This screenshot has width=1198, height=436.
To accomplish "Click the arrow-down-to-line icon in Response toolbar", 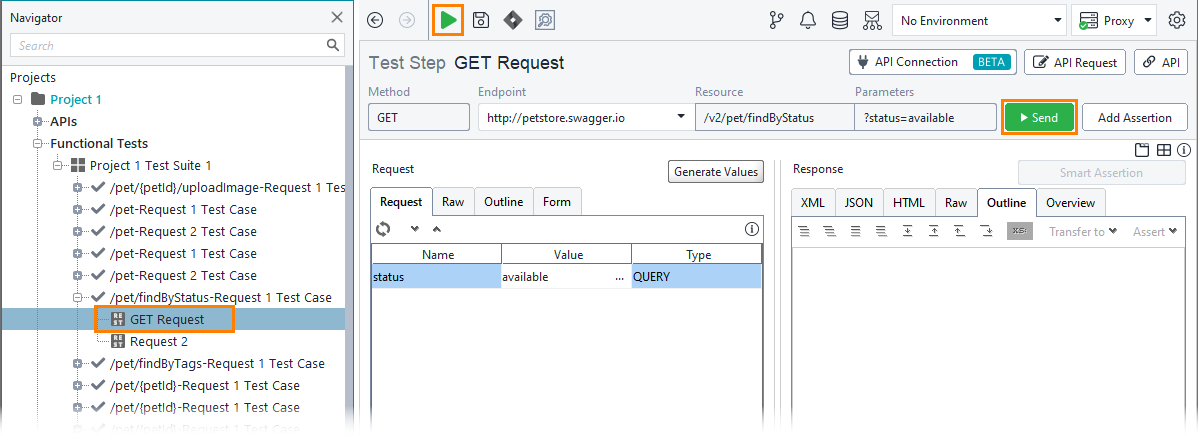I will tap(907, 231).
